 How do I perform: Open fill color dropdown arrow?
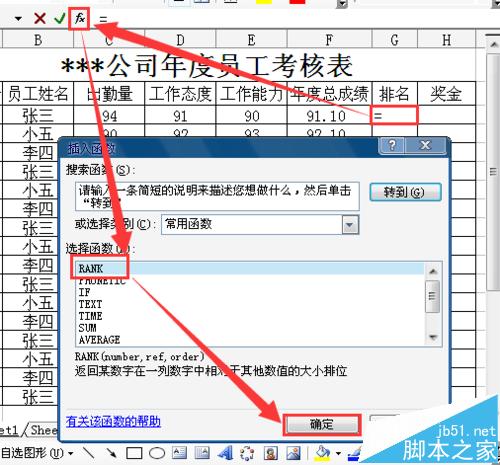(338, 453)
